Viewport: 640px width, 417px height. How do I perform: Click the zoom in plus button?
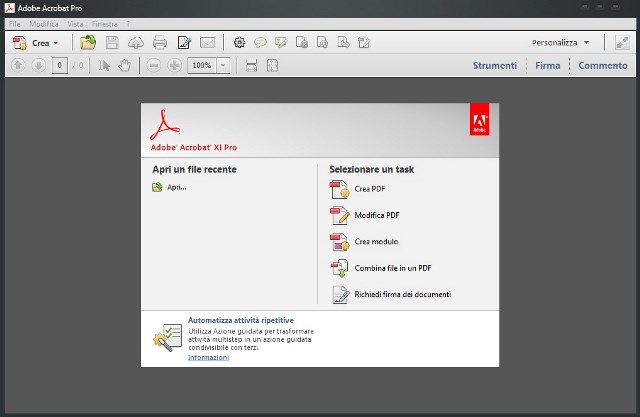174,65
